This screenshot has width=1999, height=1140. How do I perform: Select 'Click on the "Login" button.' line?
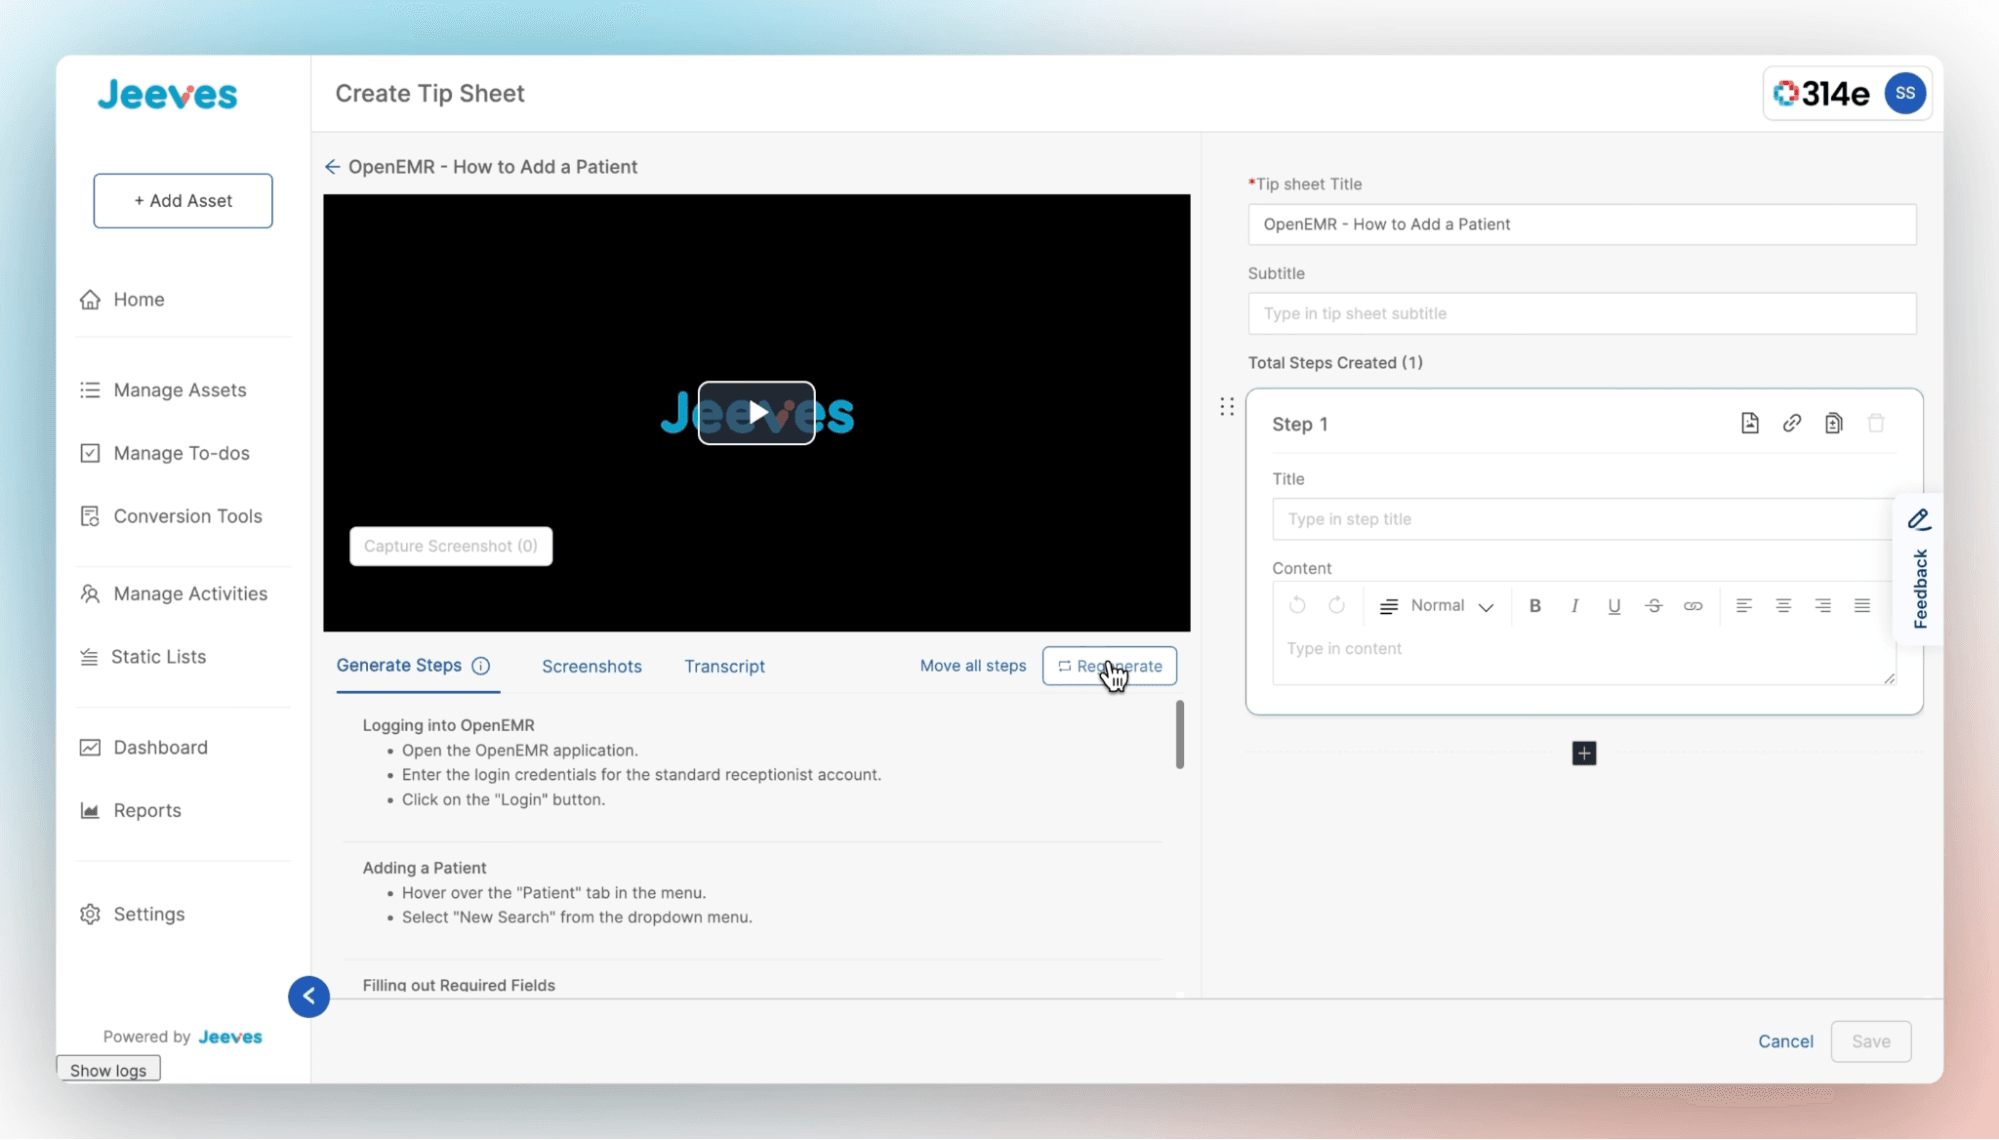(503, 800)
